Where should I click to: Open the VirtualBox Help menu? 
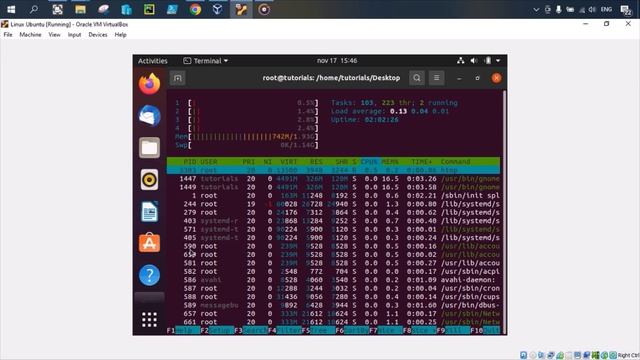pyautogui.click(x=120, y=35)
